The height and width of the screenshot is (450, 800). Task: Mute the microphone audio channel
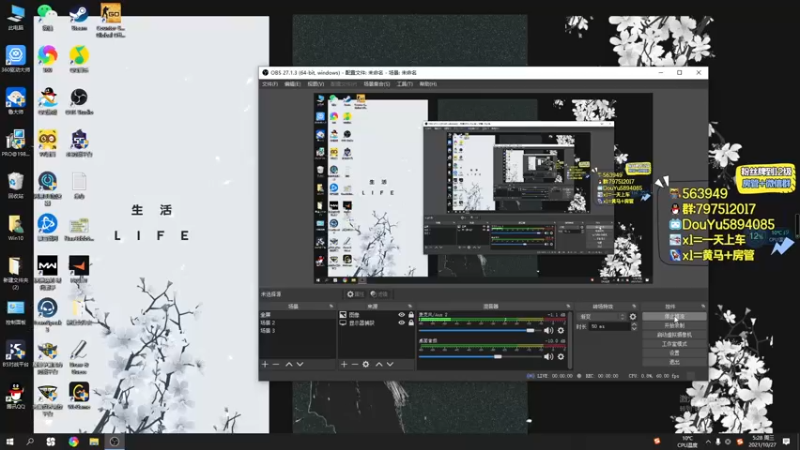[x=548, y=331]
